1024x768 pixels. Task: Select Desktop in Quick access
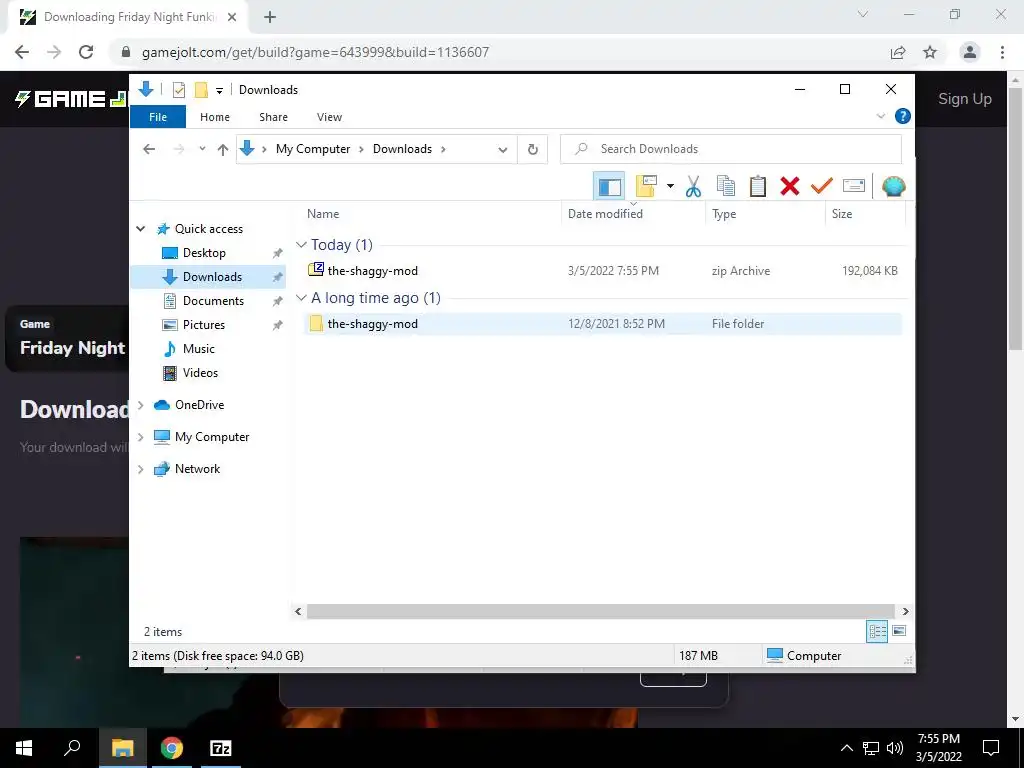tap(204, 253)
